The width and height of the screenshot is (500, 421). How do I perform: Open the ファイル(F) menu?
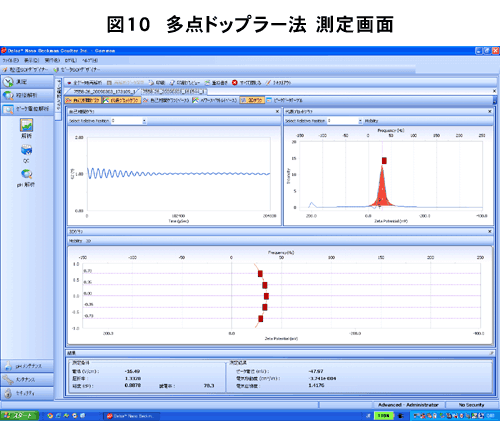[11, 60]
